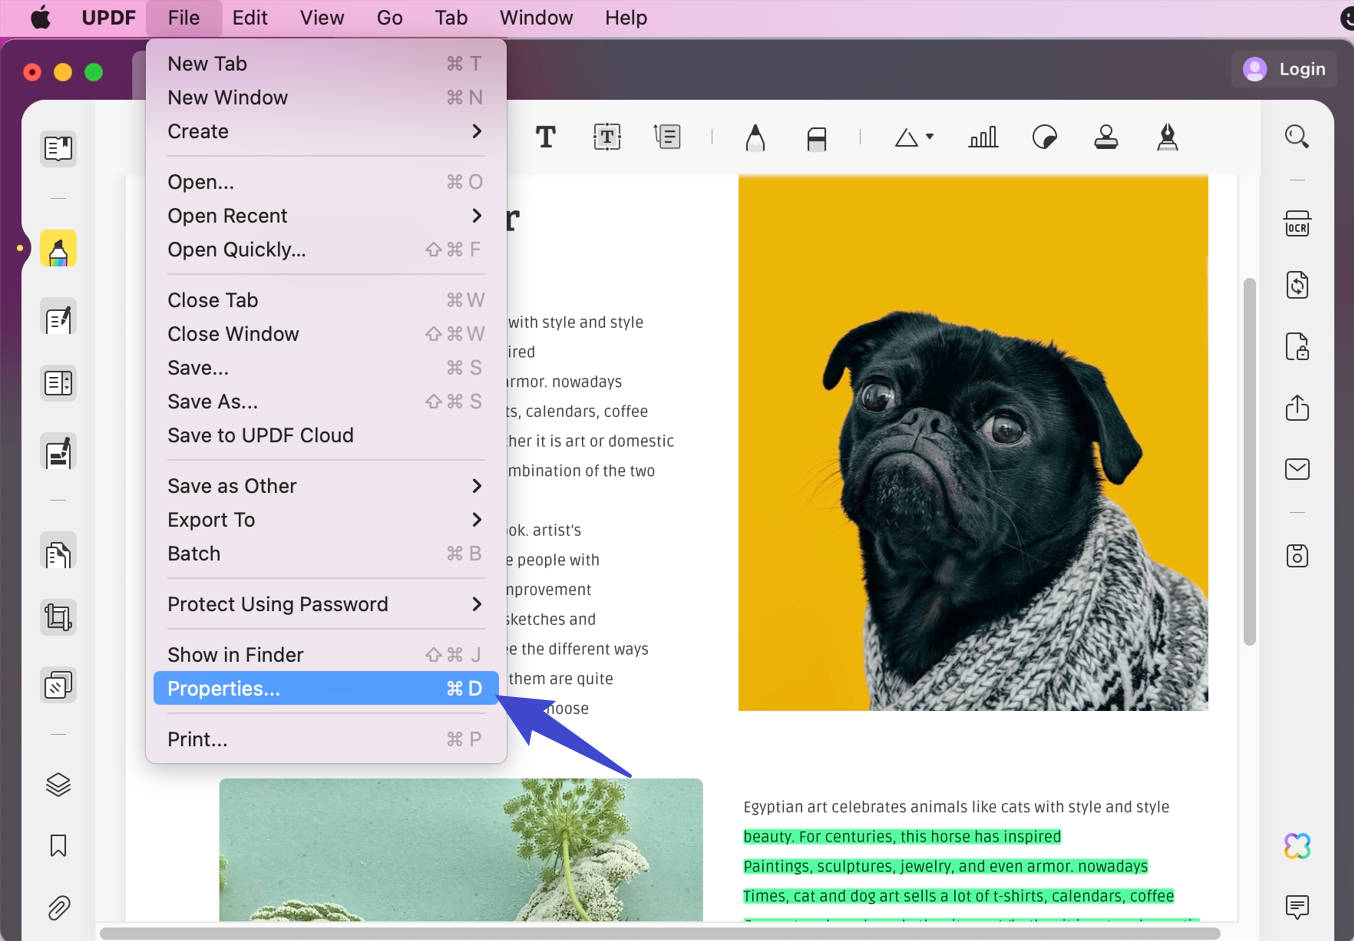
Task: Open the UPDF AI assistant
Action: pos(1297,846)
